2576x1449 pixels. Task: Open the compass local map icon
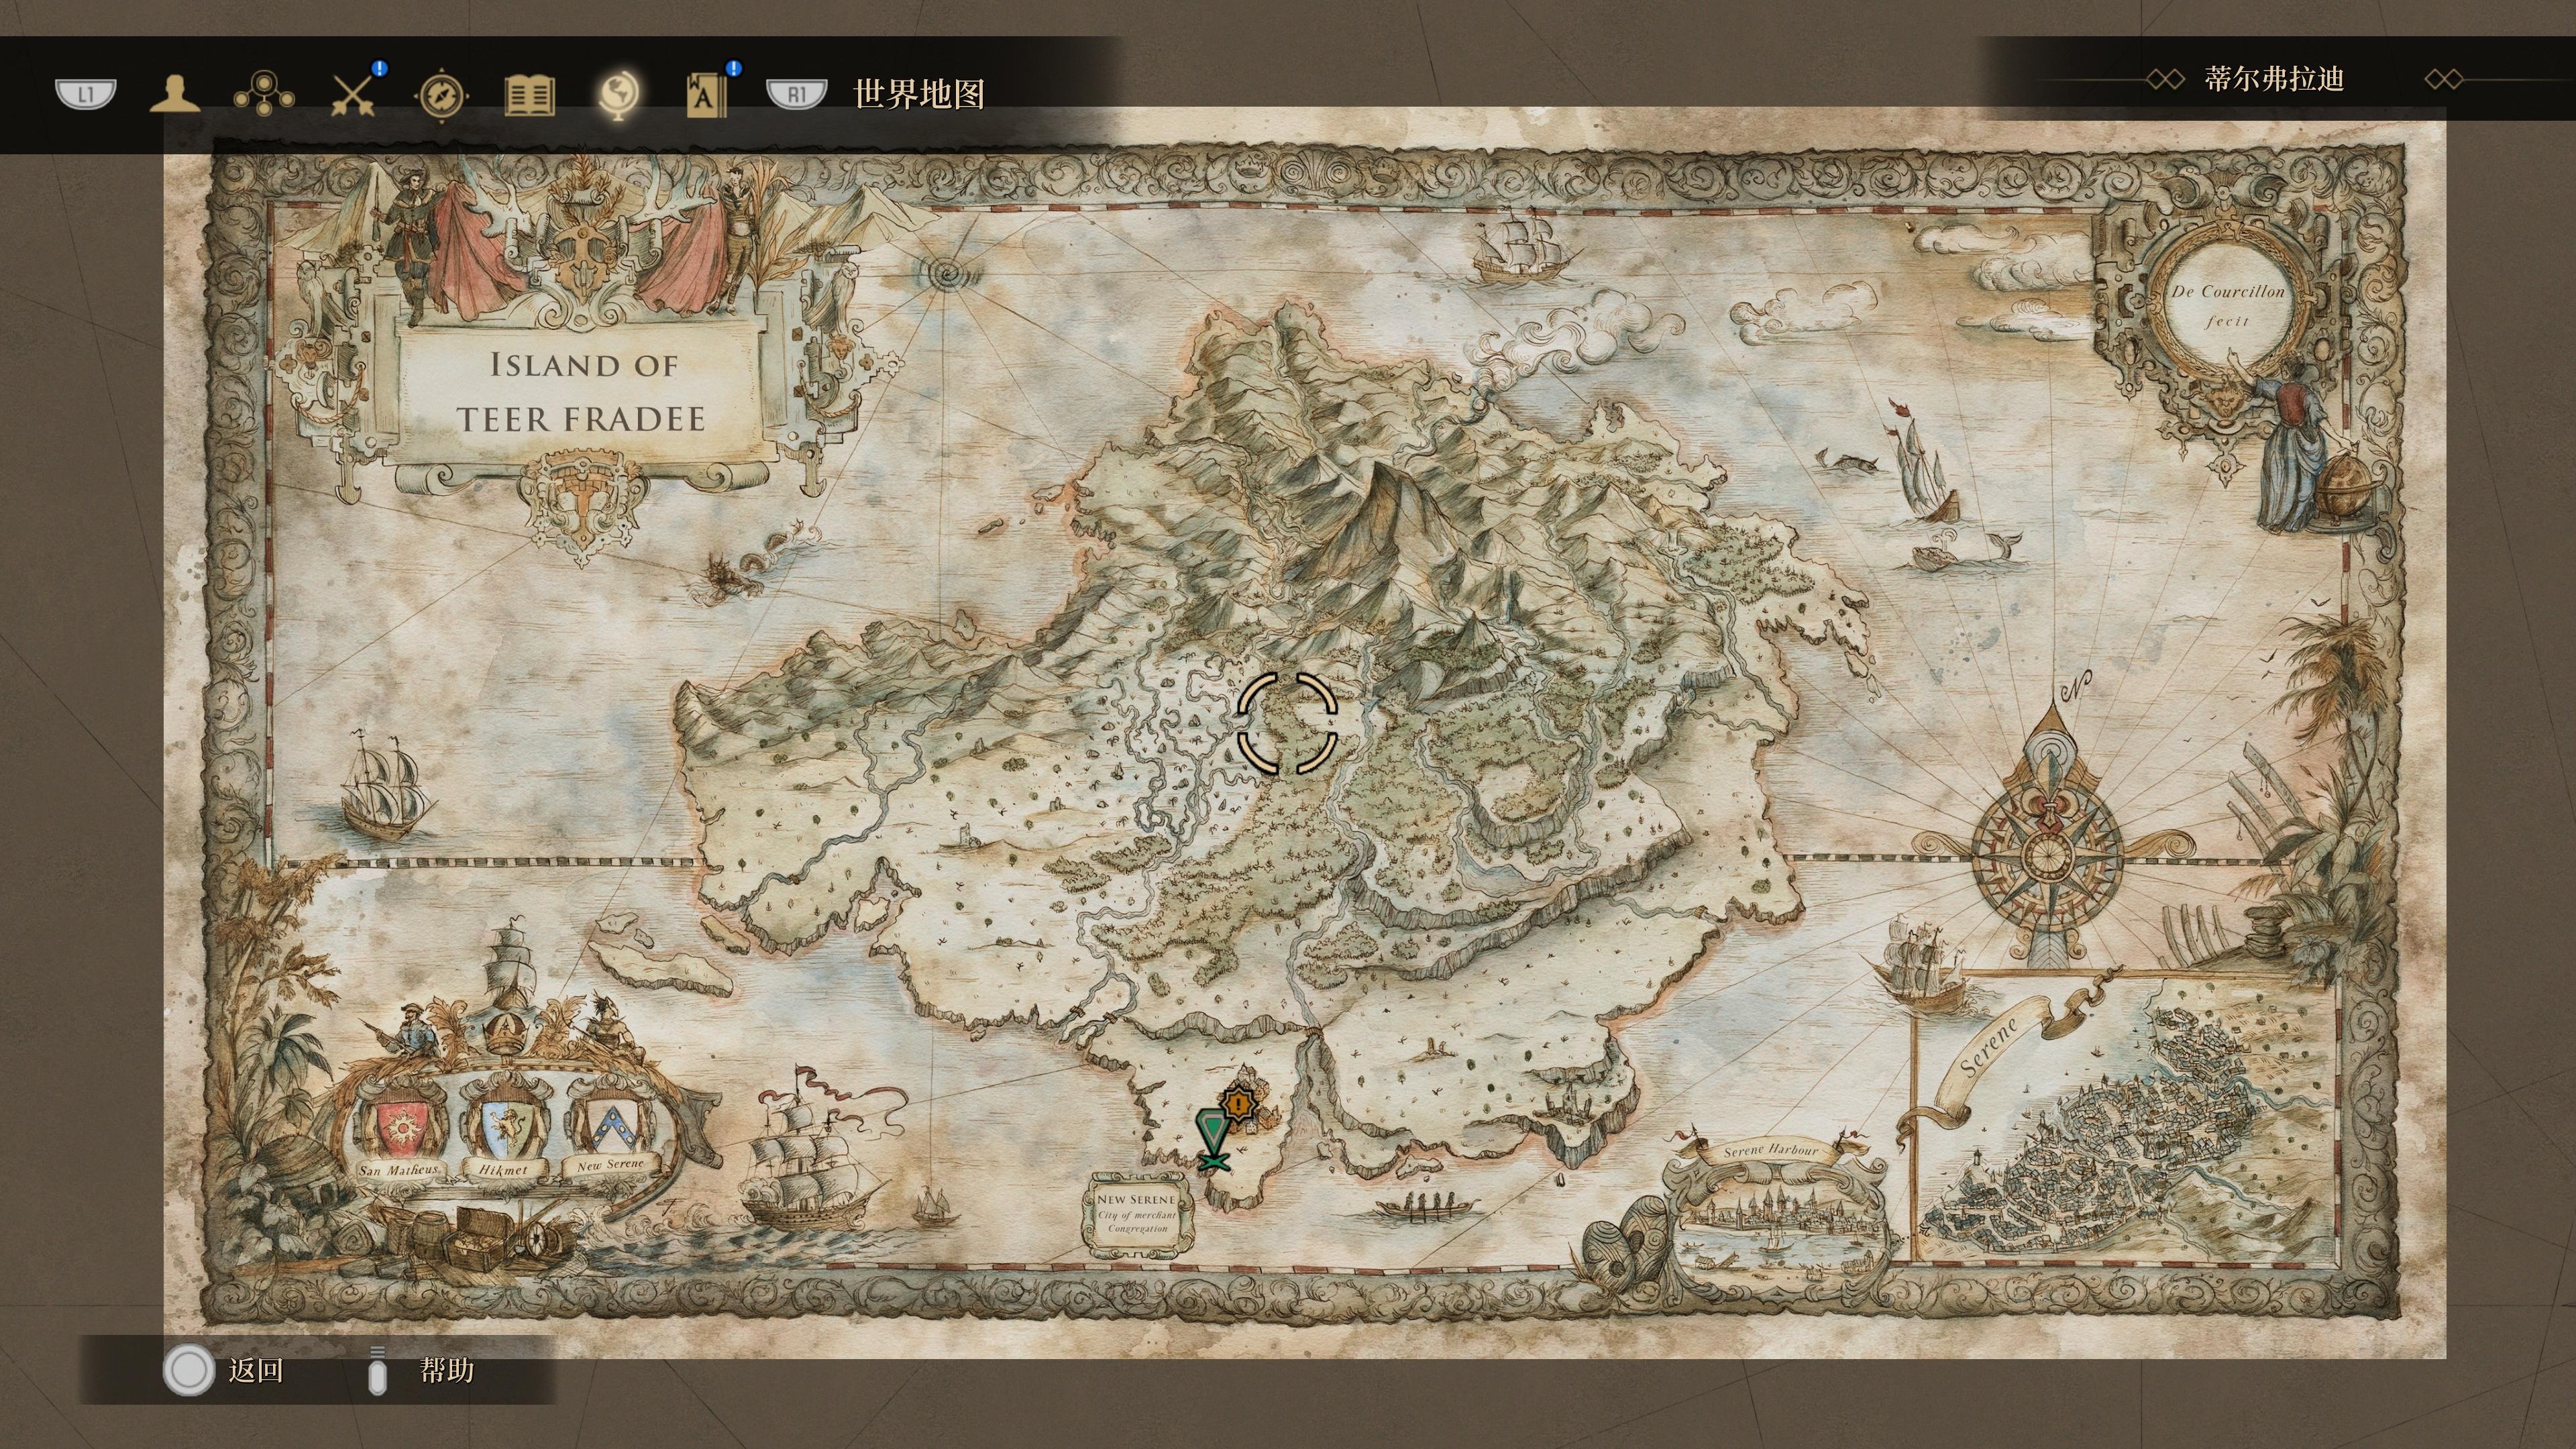pyautogui.click(x=441, y=96)
